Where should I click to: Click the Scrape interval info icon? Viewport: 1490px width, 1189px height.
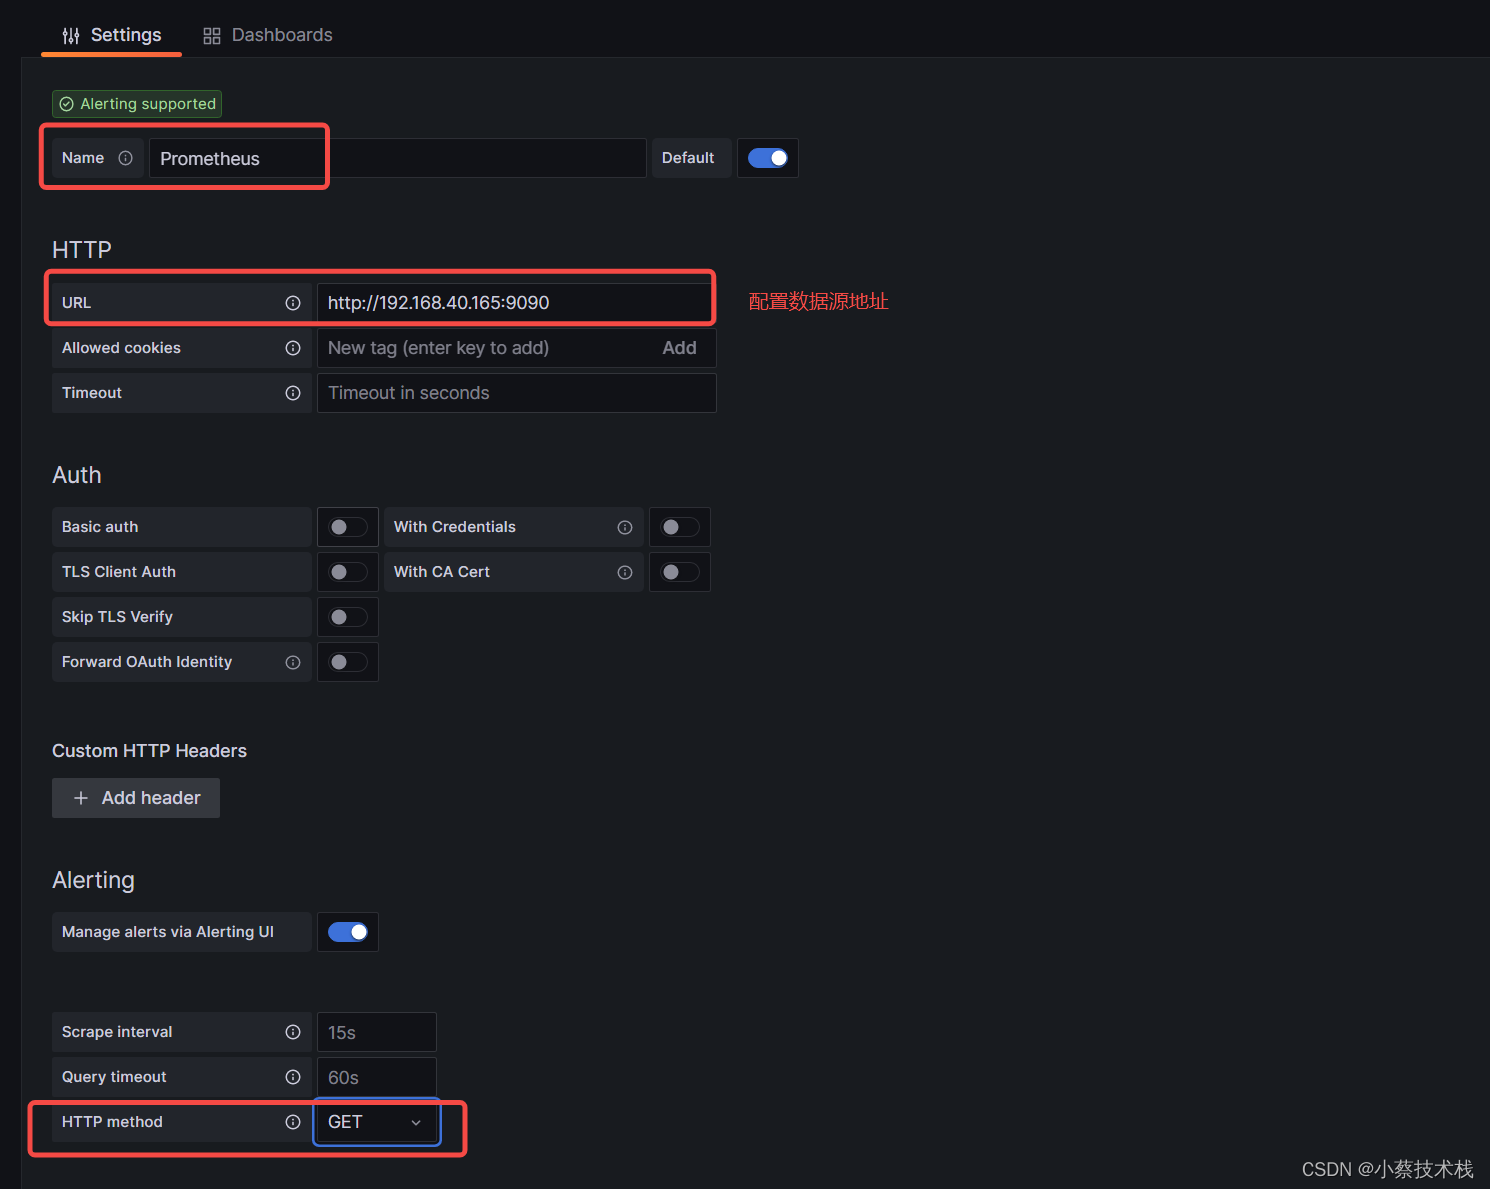293,1032
